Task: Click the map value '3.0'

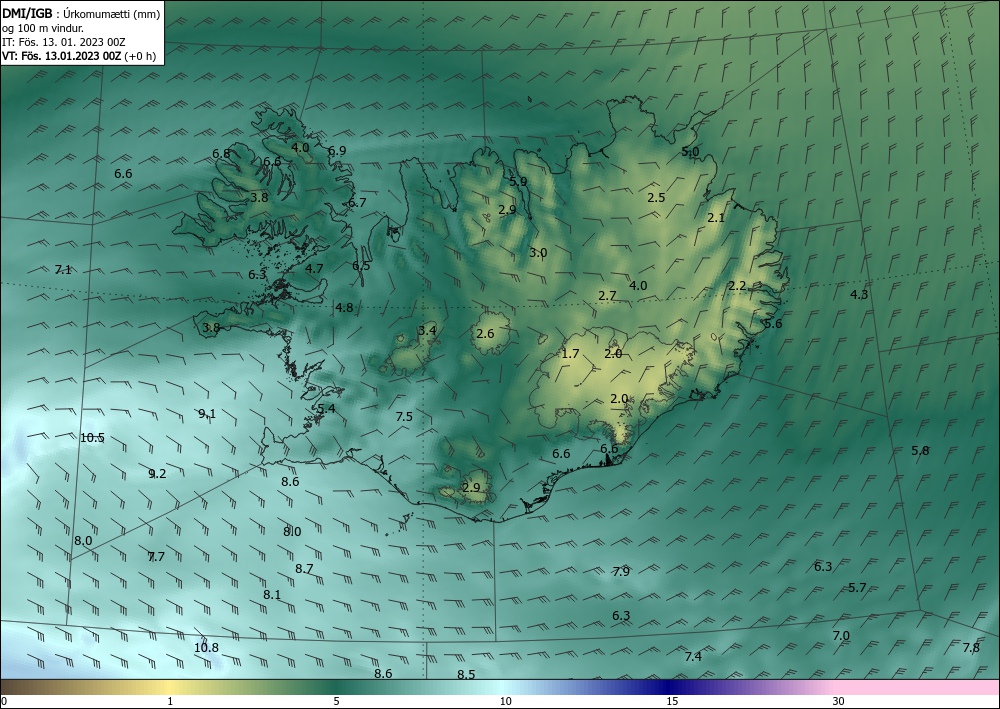Action: point(538,253)
